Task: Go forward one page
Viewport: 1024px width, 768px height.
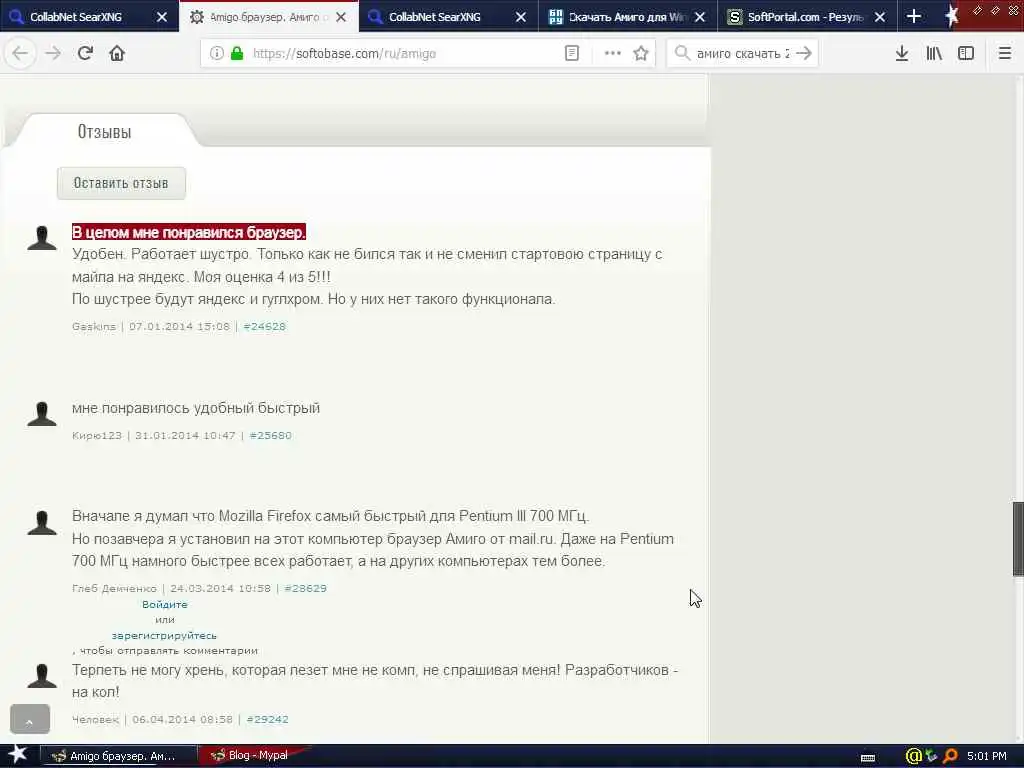Action: click(53, 54)
